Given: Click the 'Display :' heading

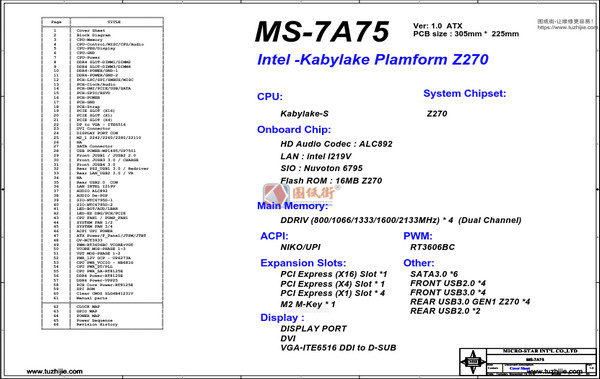Looking at the screenshot, I should (x=282, y=318).
